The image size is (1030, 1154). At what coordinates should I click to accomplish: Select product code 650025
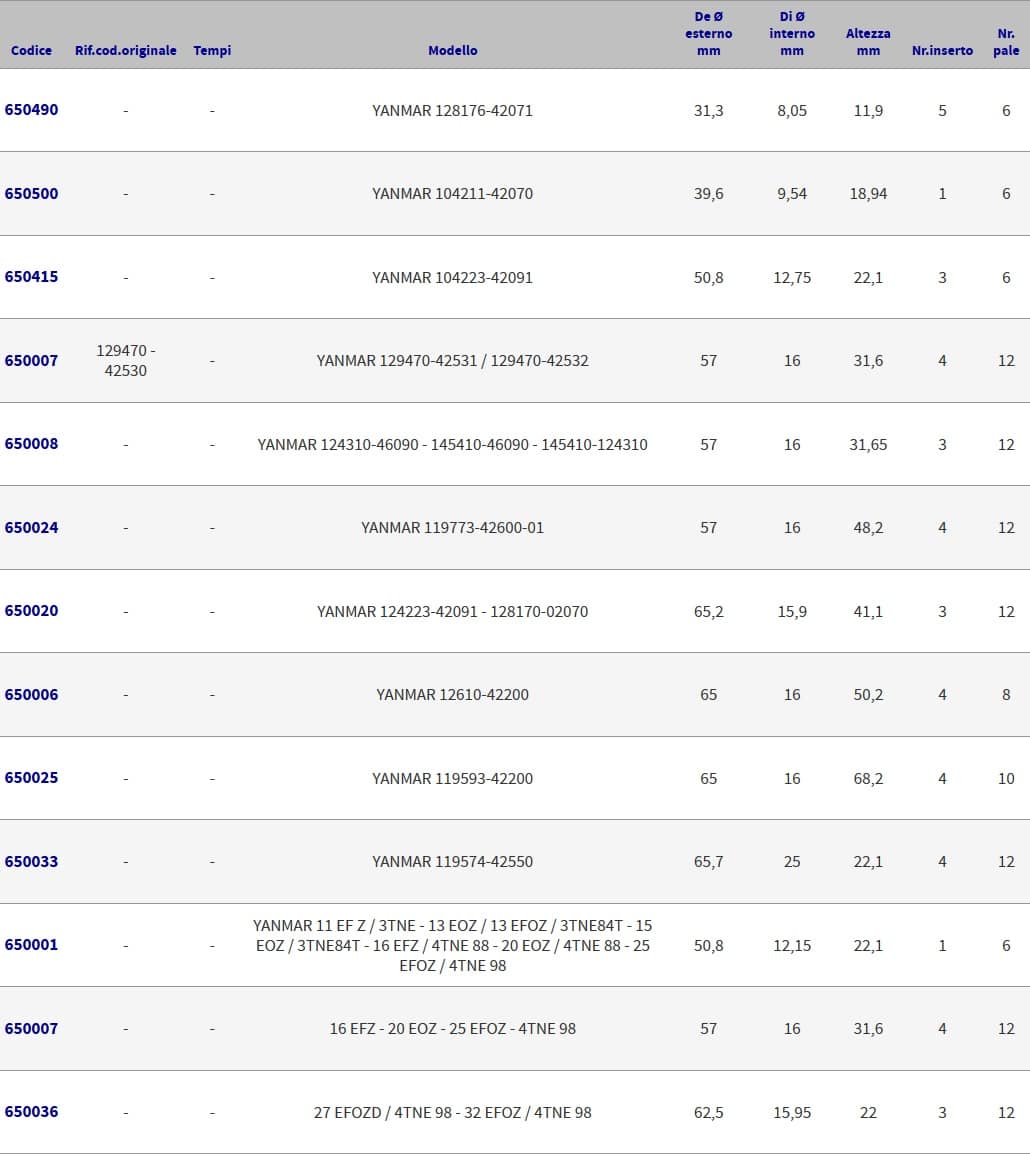tap(32, 778)
